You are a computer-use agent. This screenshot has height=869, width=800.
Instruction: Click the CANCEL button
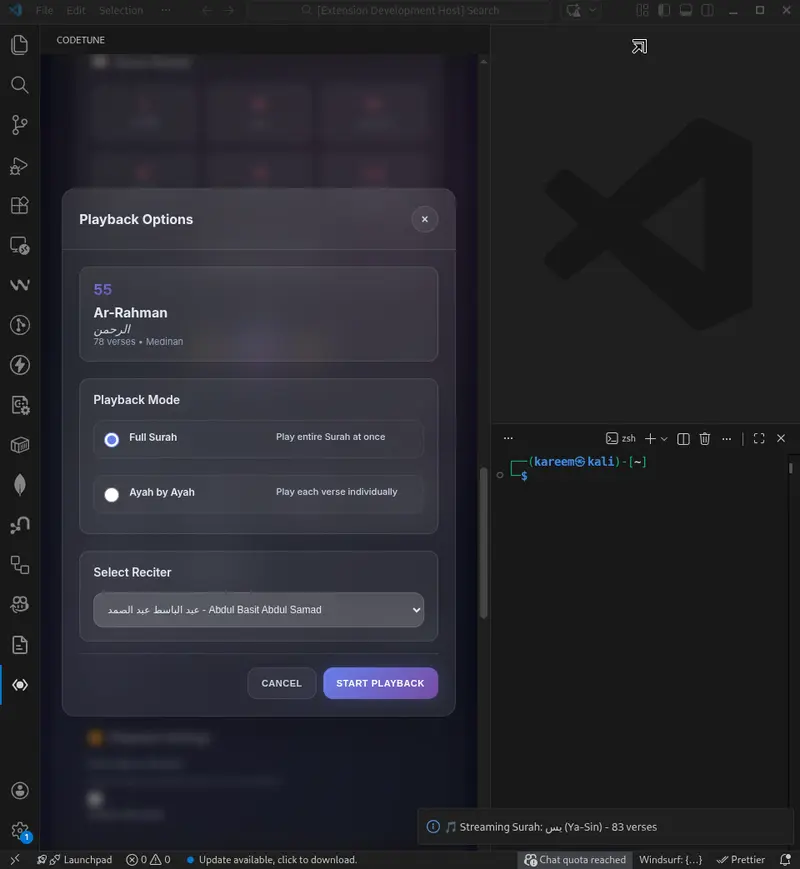click(x=282, y=683)
